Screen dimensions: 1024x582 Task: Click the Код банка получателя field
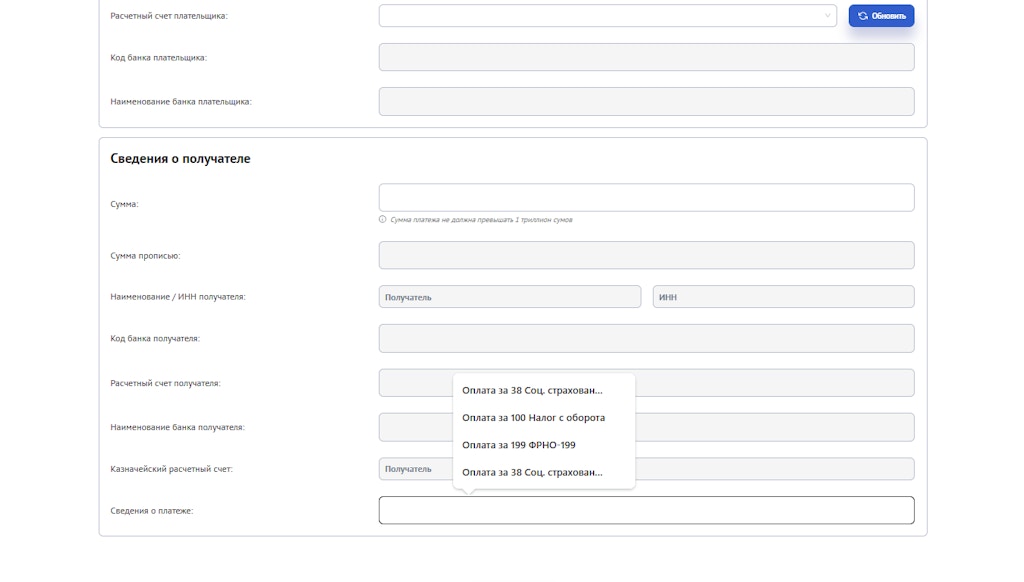[x=647, y=338]
